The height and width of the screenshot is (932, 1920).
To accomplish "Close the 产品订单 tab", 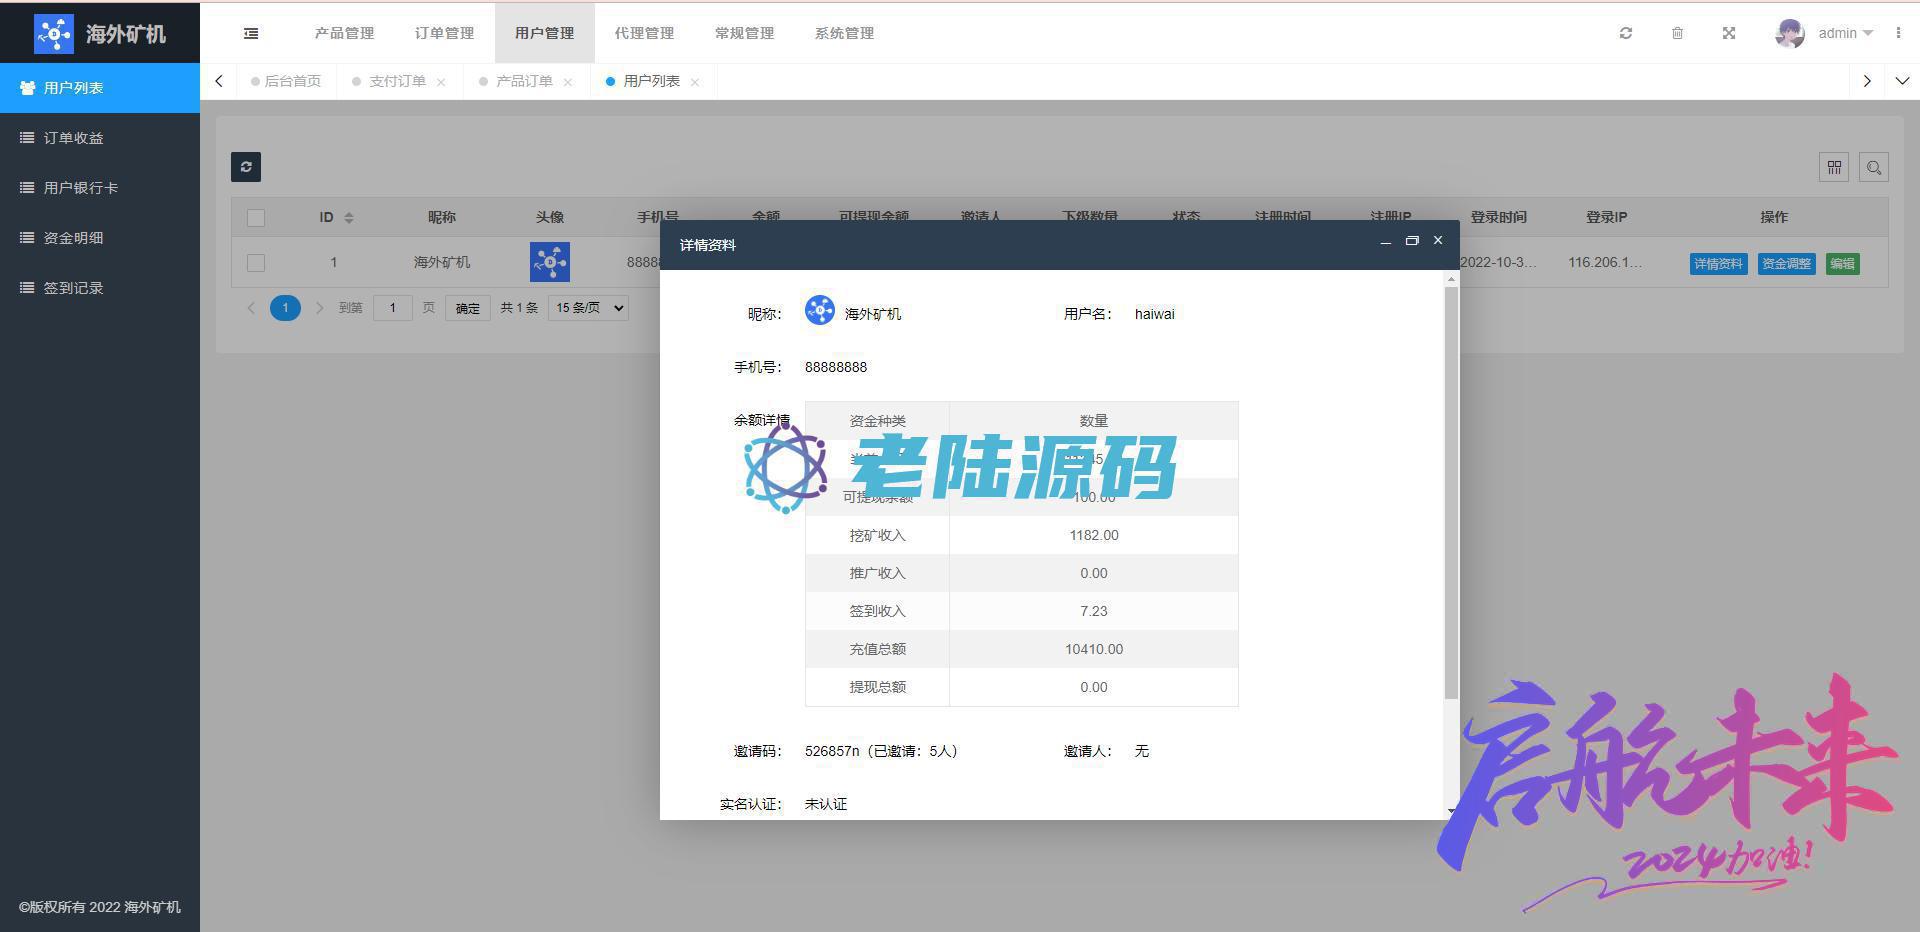I will (x=568, y=82).
